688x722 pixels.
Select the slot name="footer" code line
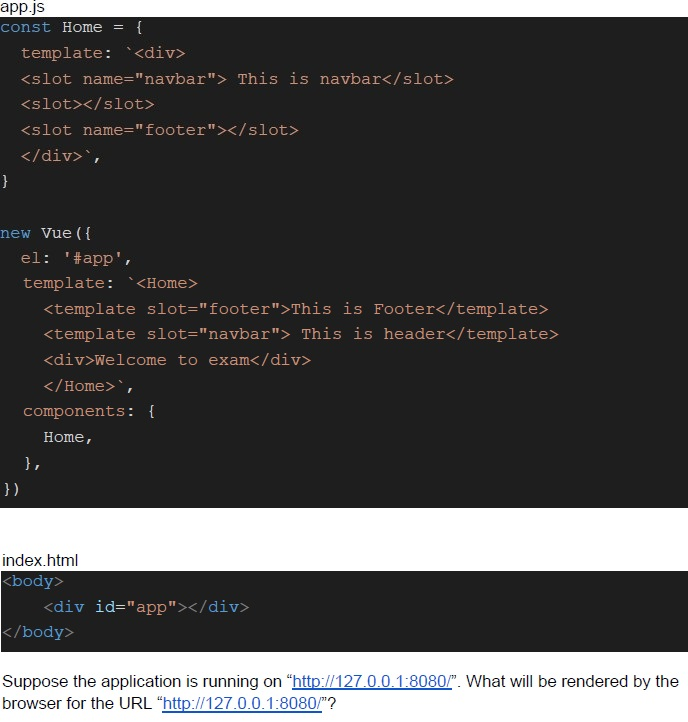pos(160,130)
